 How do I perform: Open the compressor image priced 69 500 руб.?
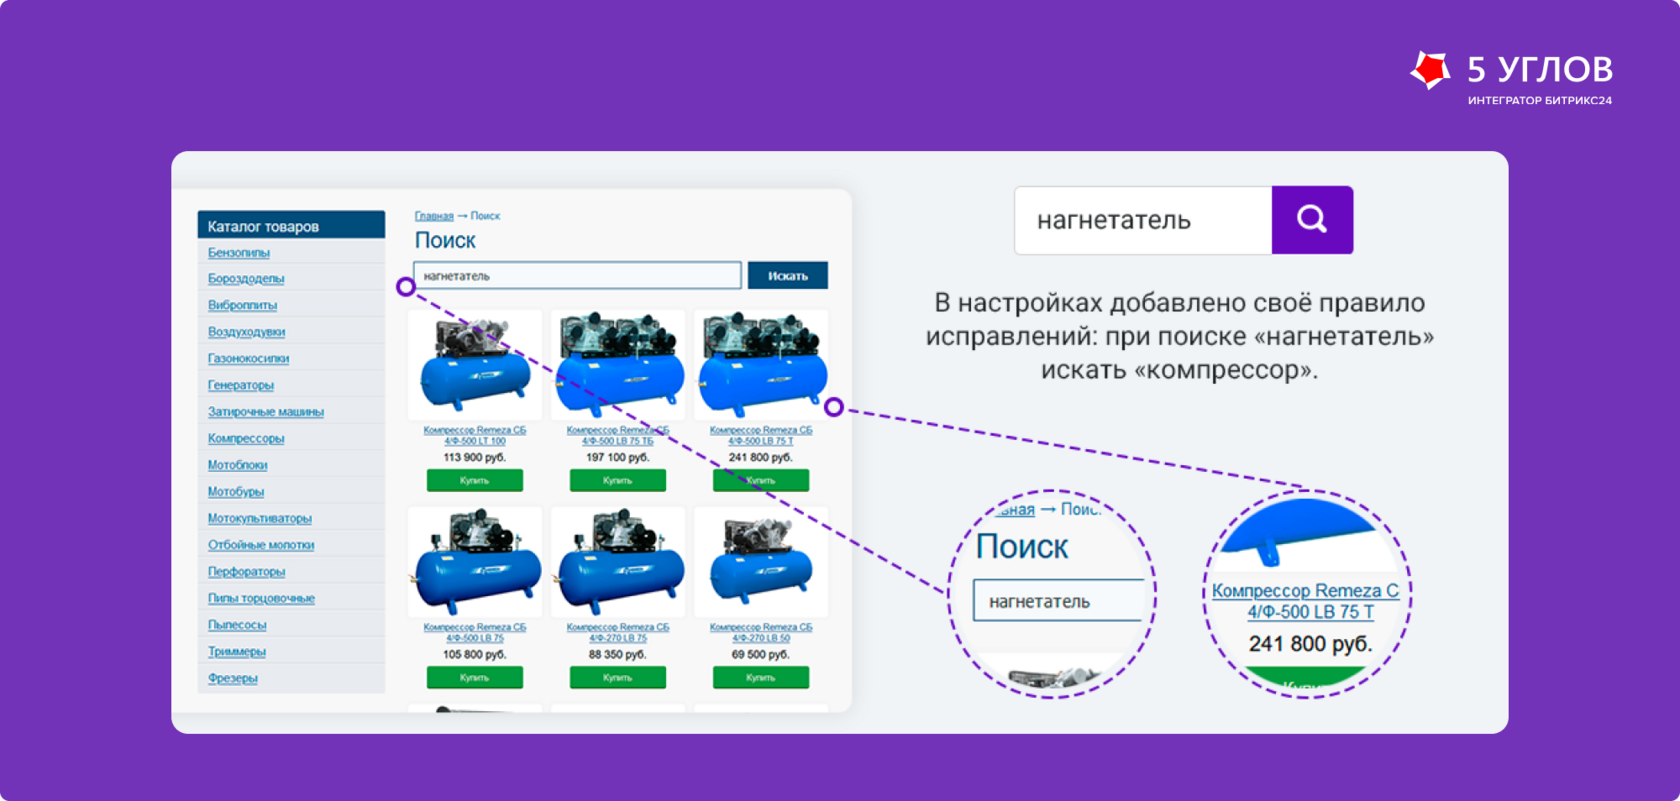(x=761, y=562)
